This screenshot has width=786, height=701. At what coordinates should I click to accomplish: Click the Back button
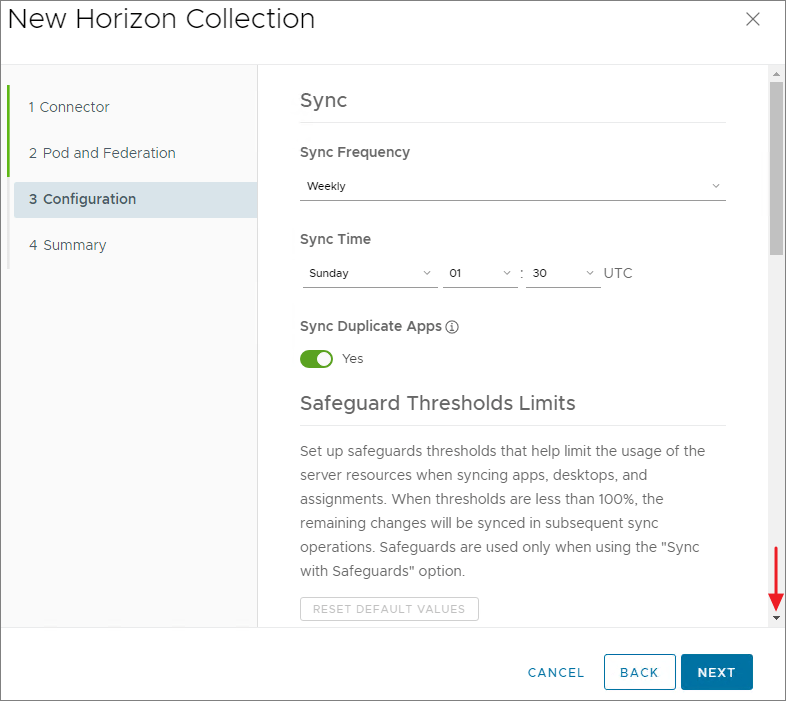click(x=639, y=672)
